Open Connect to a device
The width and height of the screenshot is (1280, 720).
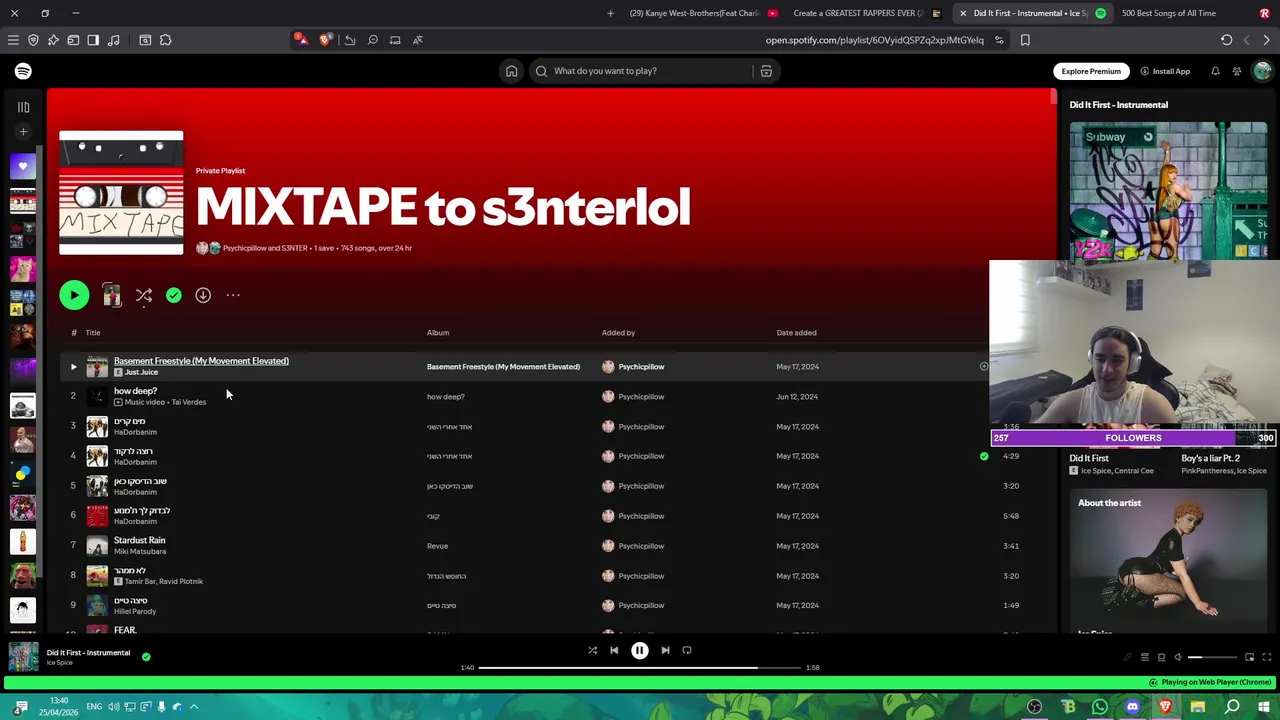(1161, 657)
